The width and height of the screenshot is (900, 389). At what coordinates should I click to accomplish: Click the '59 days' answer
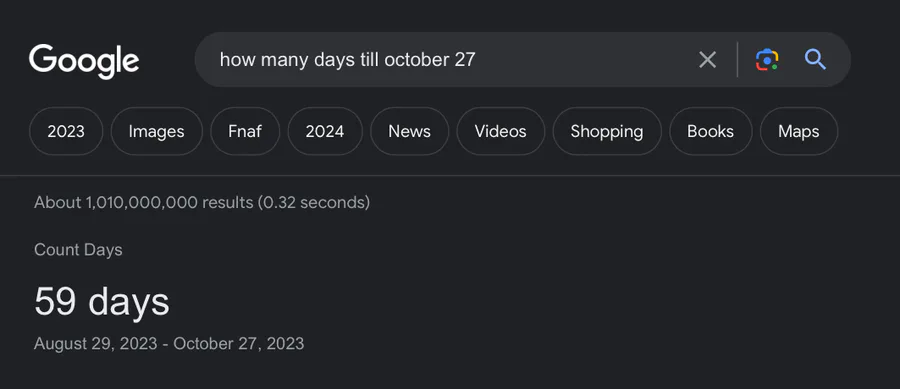point(102,301)
